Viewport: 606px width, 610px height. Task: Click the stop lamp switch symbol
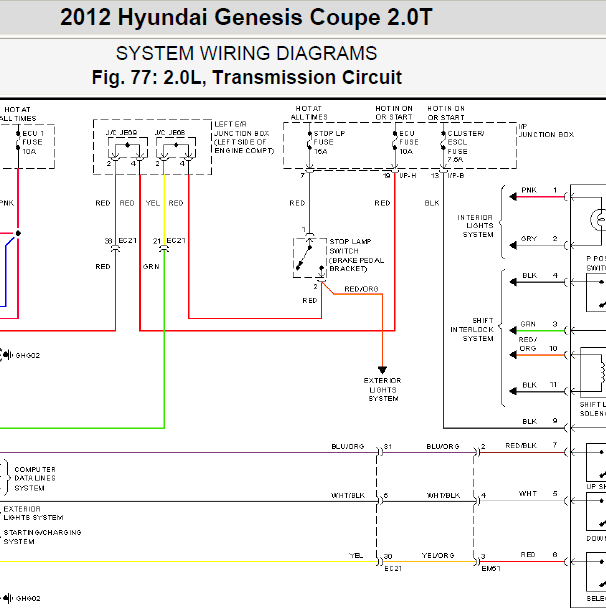tap(310, 258)
